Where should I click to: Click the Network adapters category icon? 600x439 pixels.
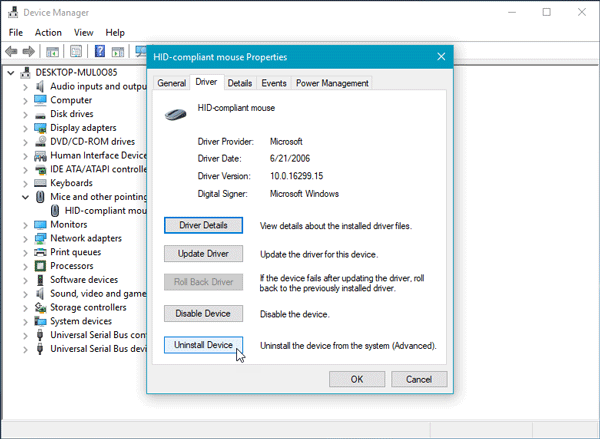coord(40,238)
